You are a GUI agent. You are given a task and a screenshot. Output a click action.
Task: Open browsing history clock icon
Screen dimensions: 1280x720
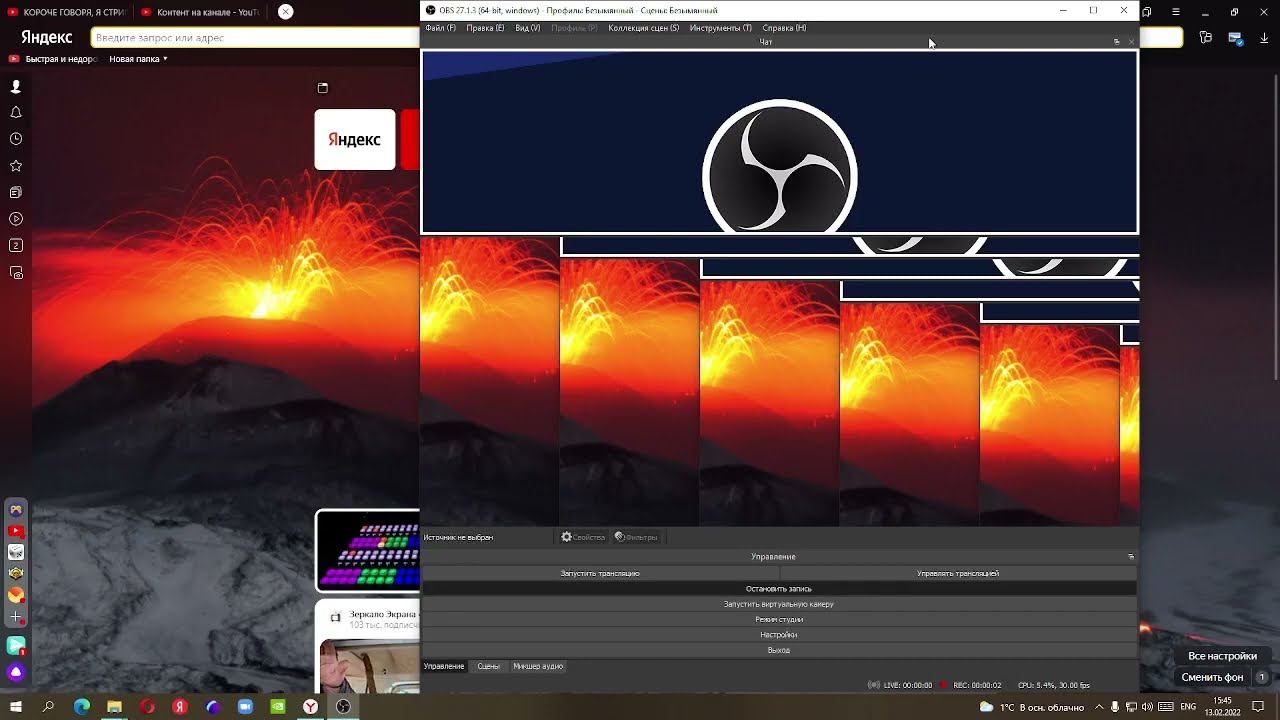point(16,139)
